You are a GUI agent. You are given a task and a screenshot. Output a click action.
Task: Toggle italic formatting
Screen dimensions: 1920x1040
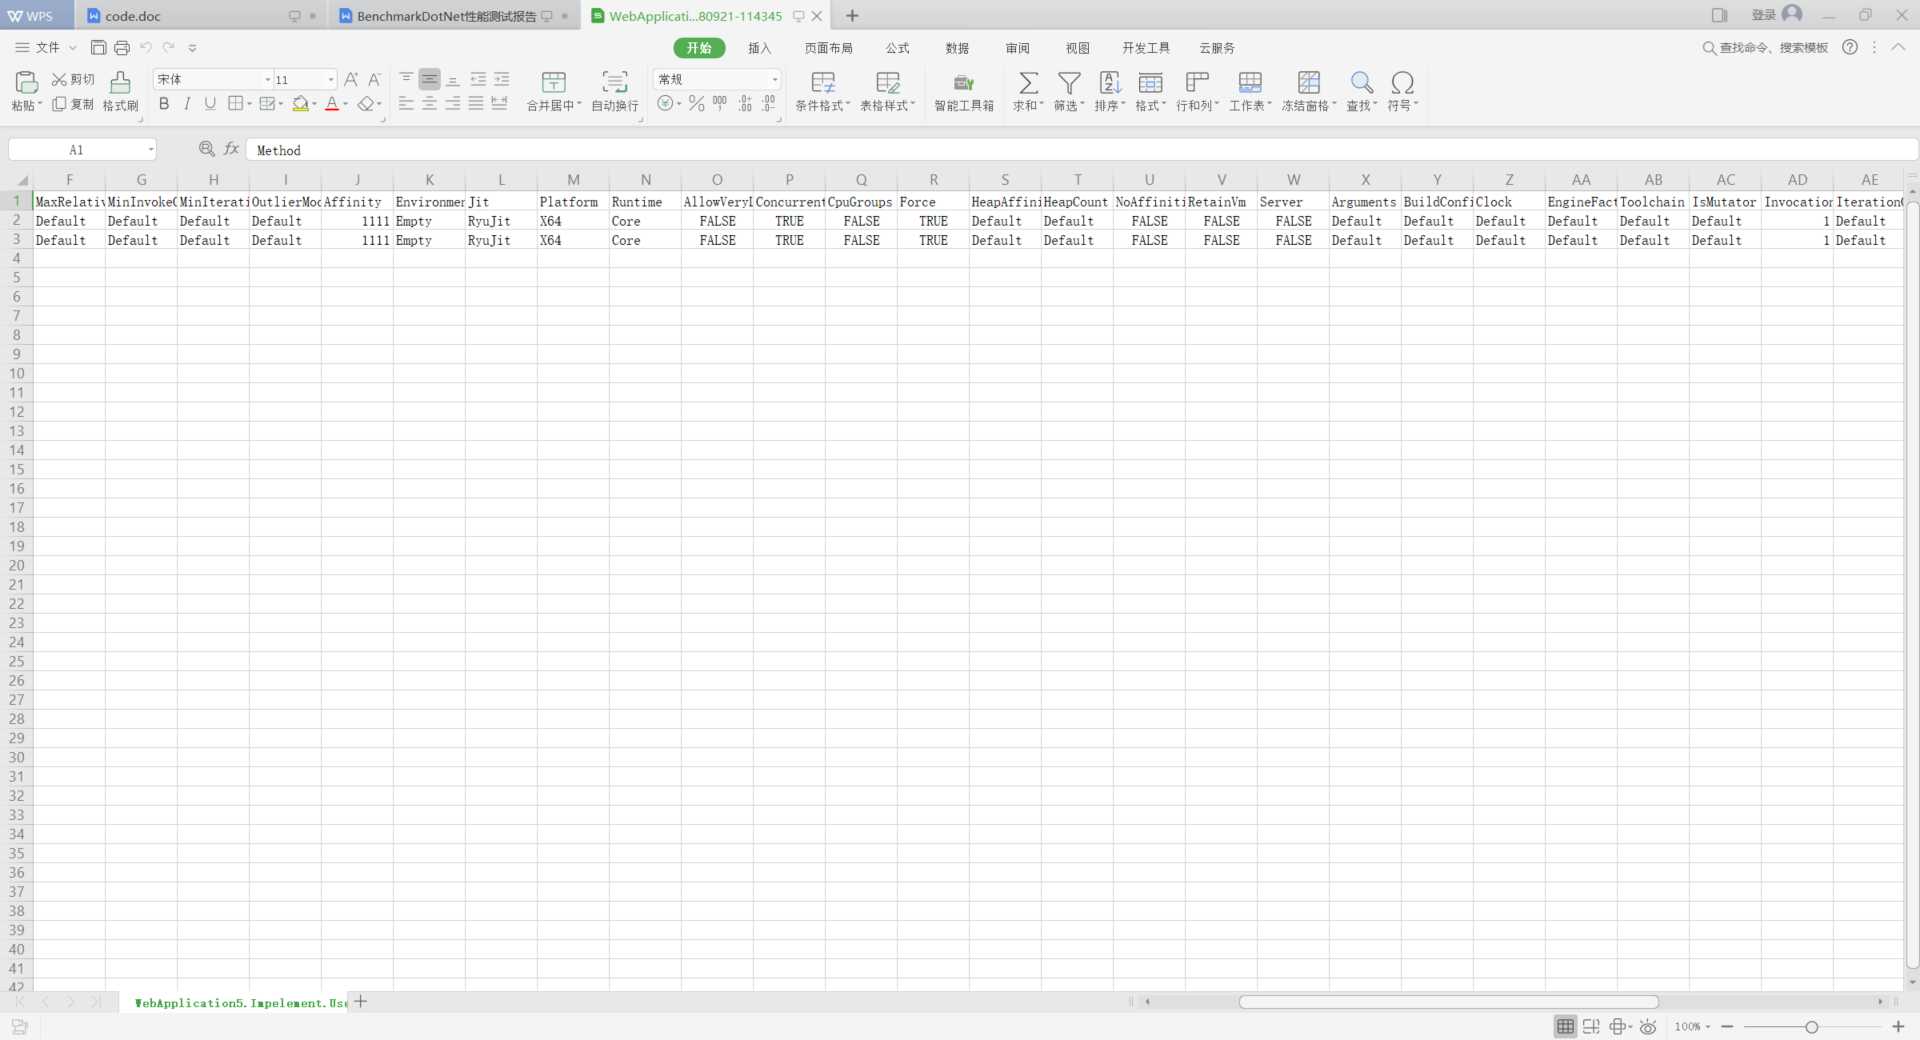click(187, 103)
